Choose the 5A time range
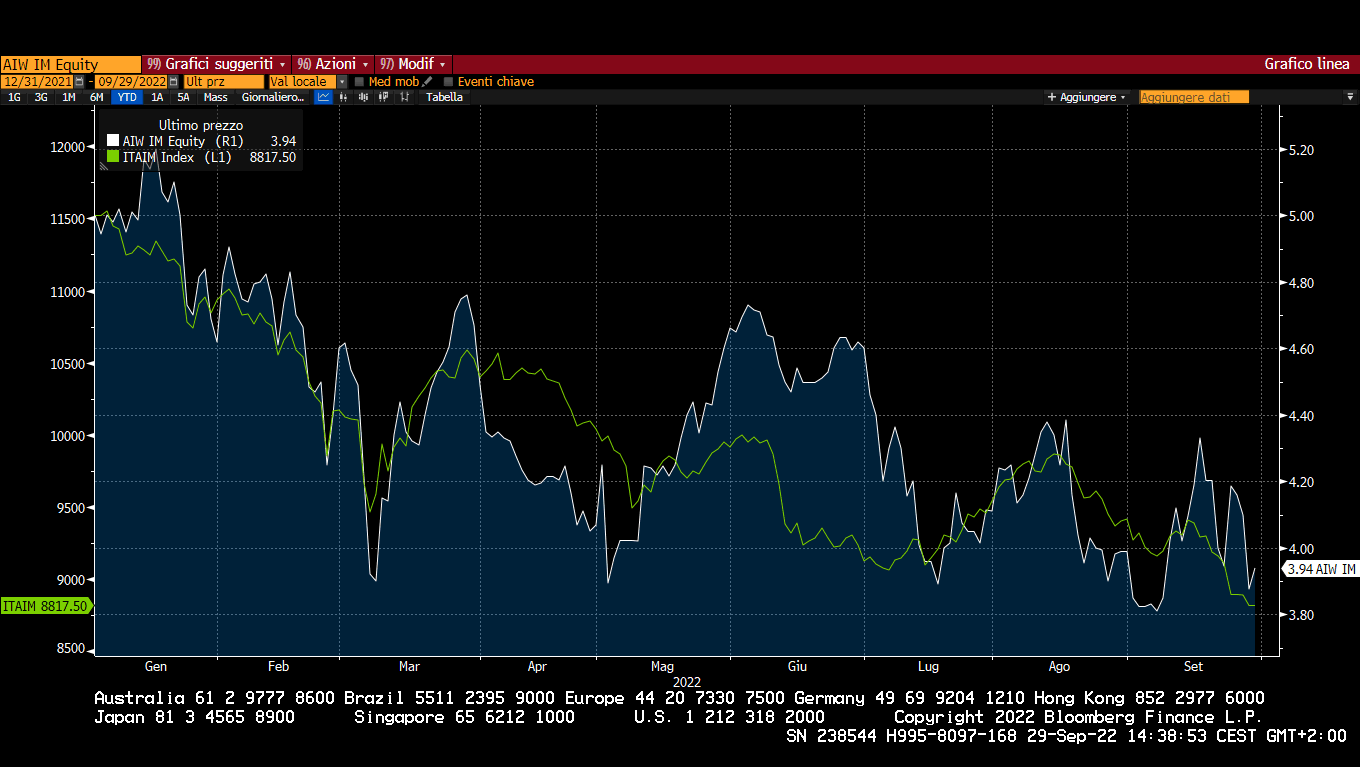Image resolution: width=1360 pixels, height=767 pixels. pos(183,97)
